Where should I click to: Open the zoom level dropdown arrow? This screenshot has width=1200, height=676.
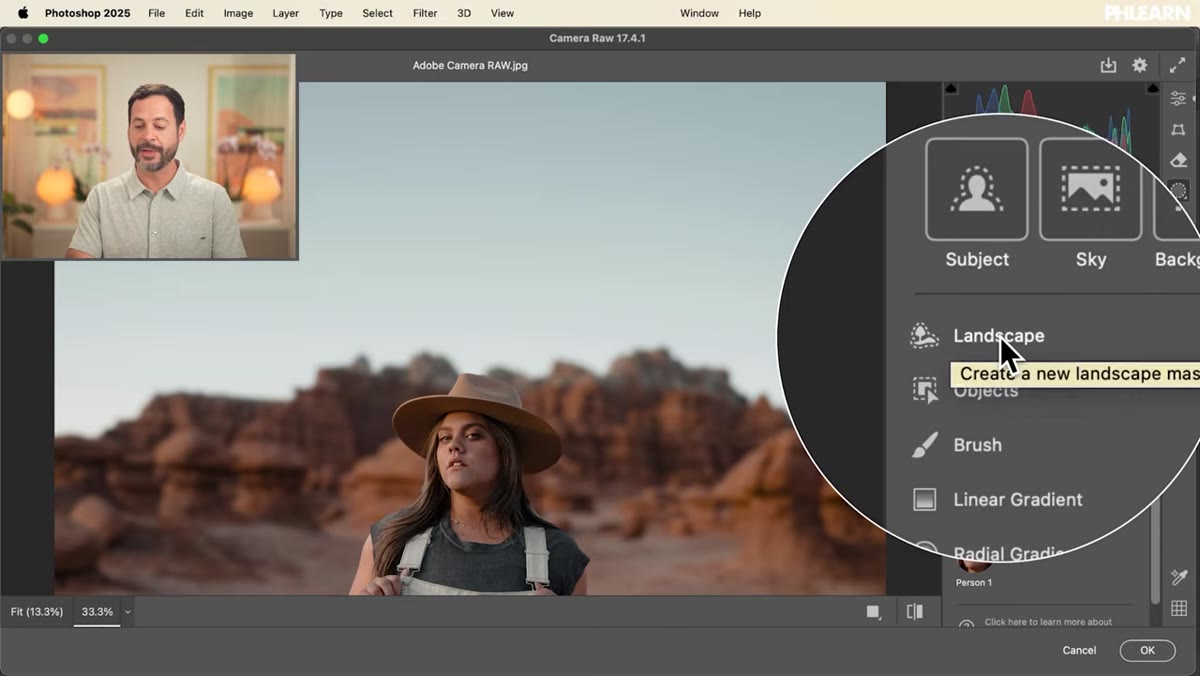pyautogui.click(x=128, y=612)
